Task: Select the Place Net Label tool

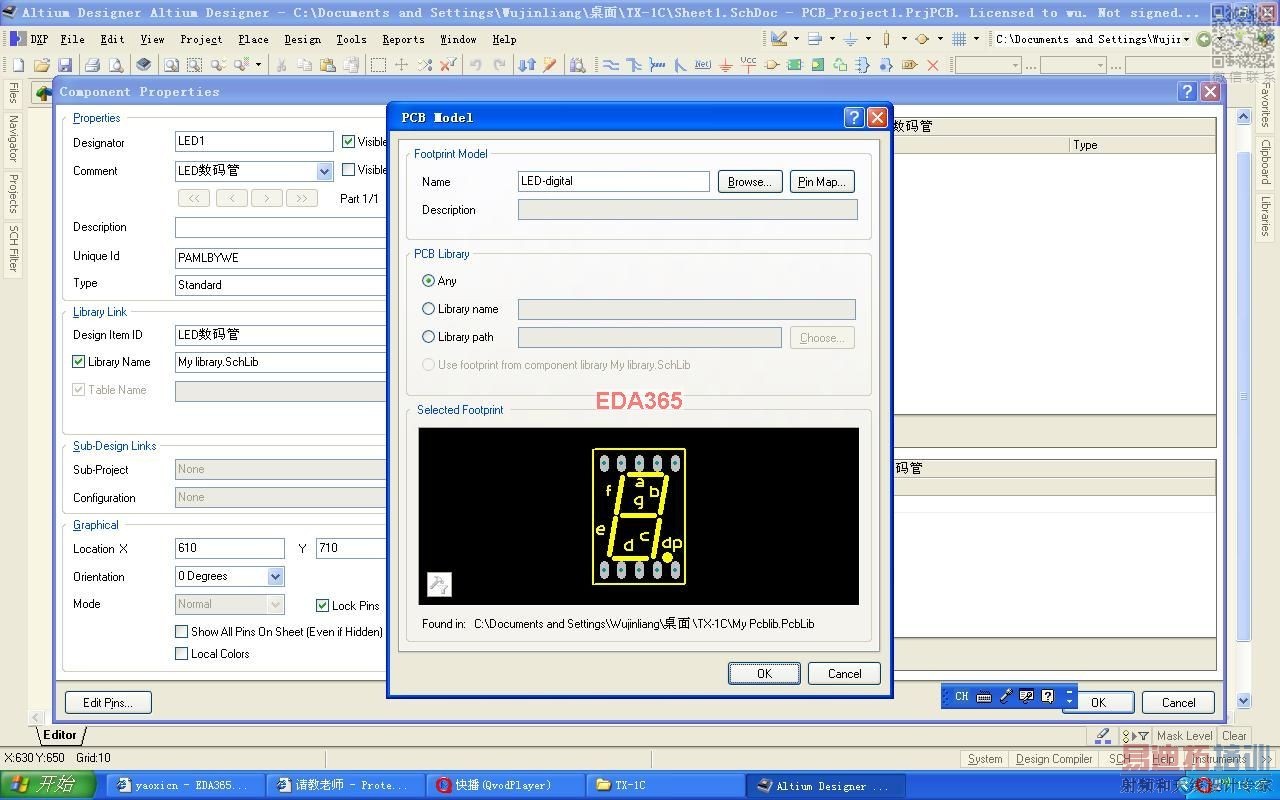Action: pyautogui.click(x=703, y=65)
